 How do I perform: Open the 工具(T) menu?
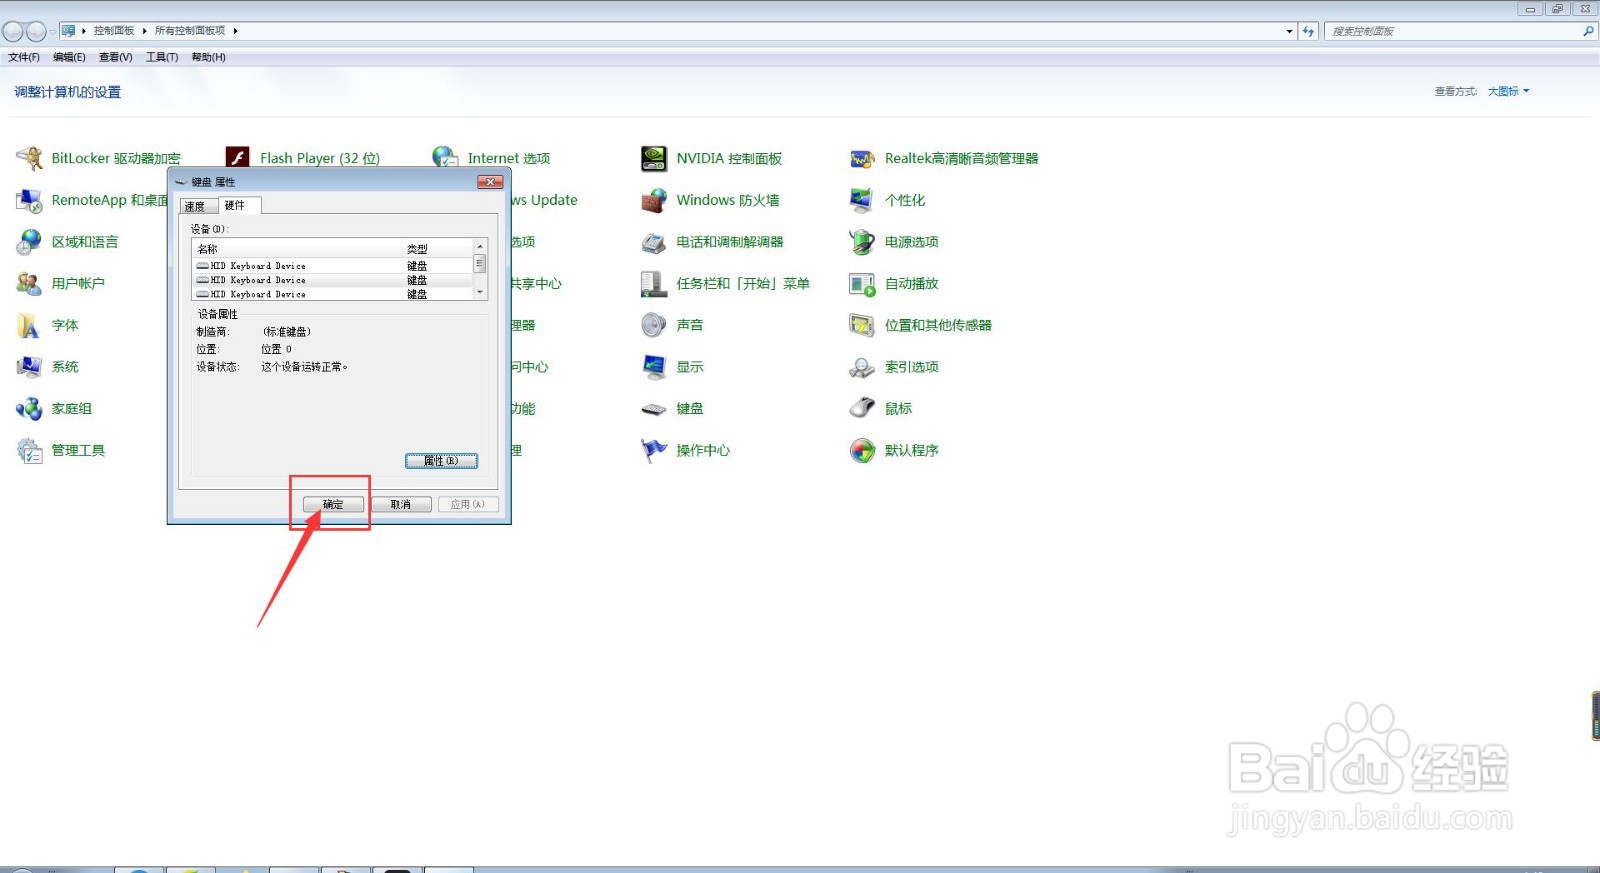tap(162, 57)
